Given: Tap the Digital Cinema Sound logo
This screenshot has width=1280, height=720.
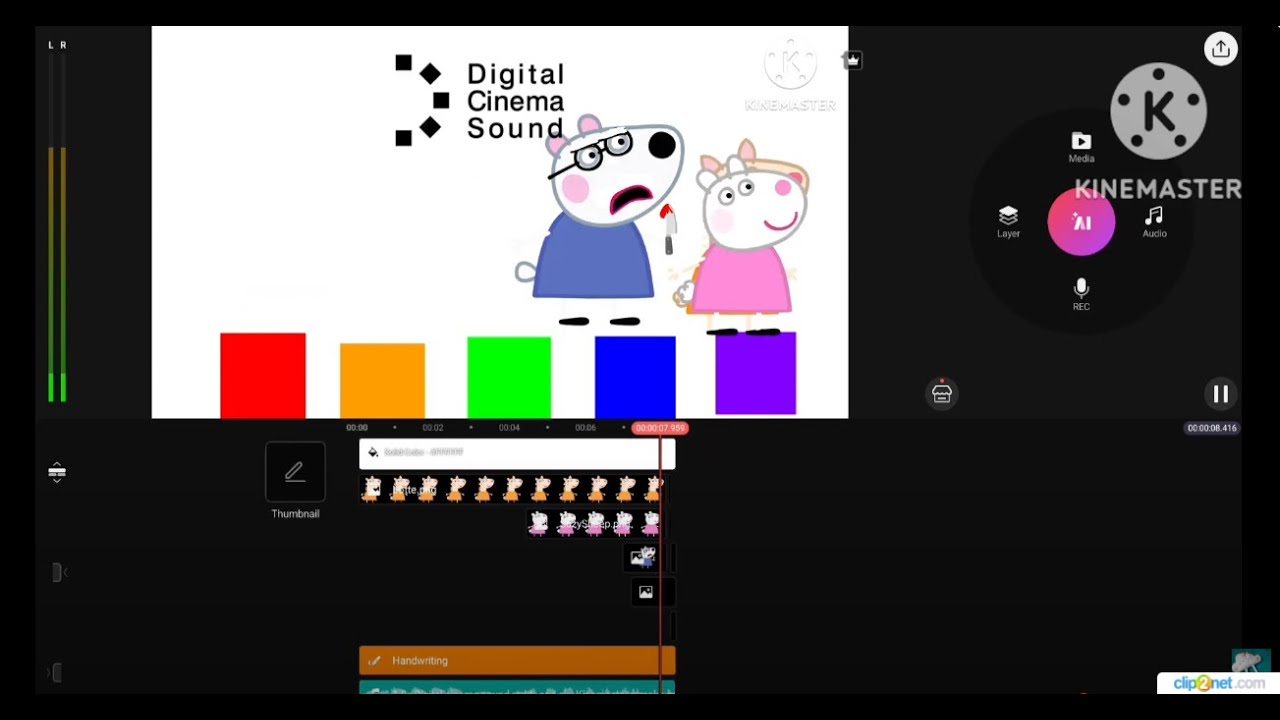Looking at the screenshot, I should [x=481, y=101].
